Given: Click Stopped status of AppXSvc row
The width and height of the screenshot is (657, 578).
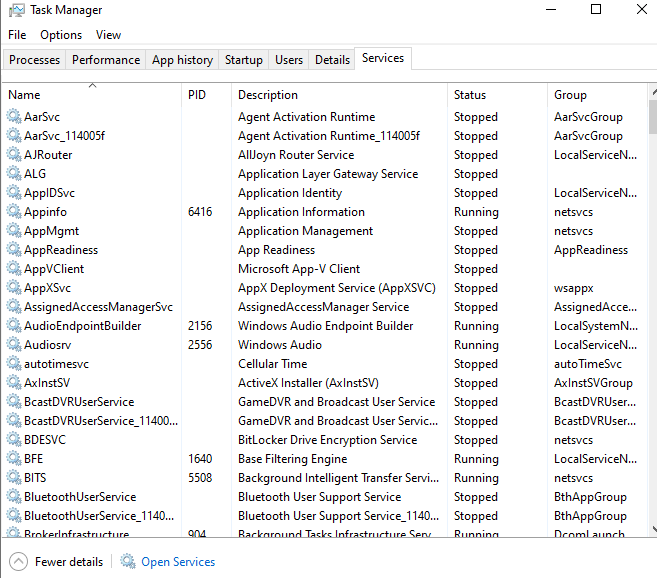Looking at the screenshot, I should [476, 288].
